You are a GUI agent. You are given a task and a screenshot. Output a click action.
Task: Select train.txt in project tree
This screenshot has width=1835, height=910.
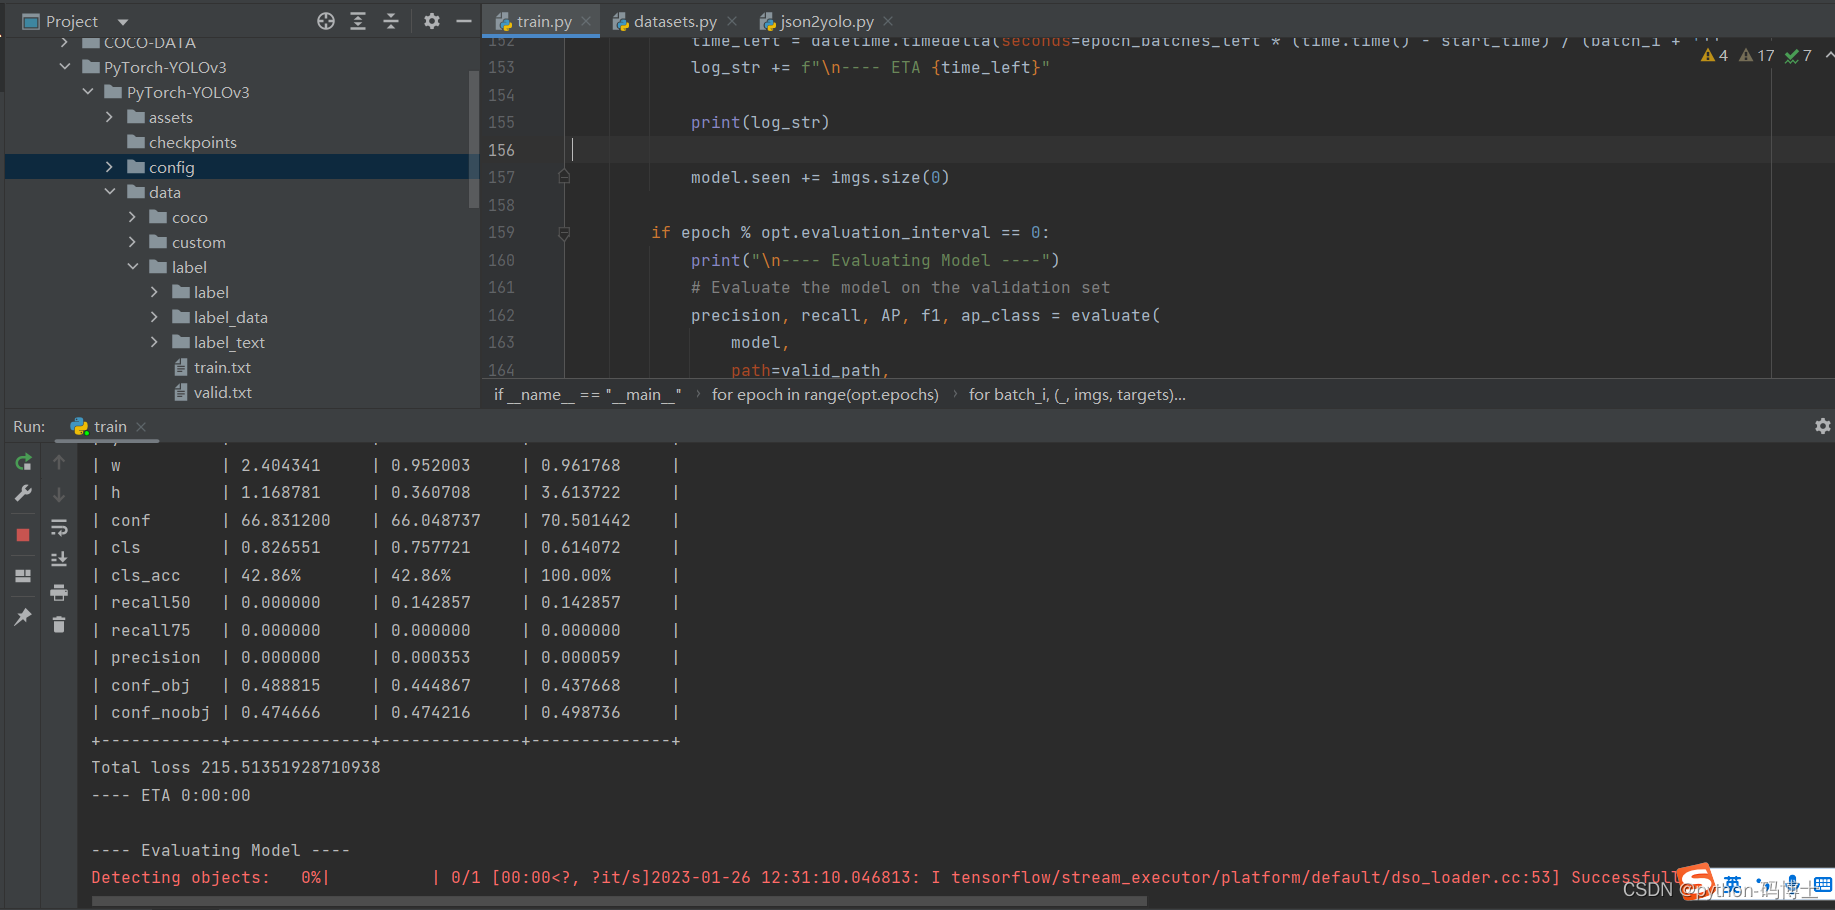point(222,367)
